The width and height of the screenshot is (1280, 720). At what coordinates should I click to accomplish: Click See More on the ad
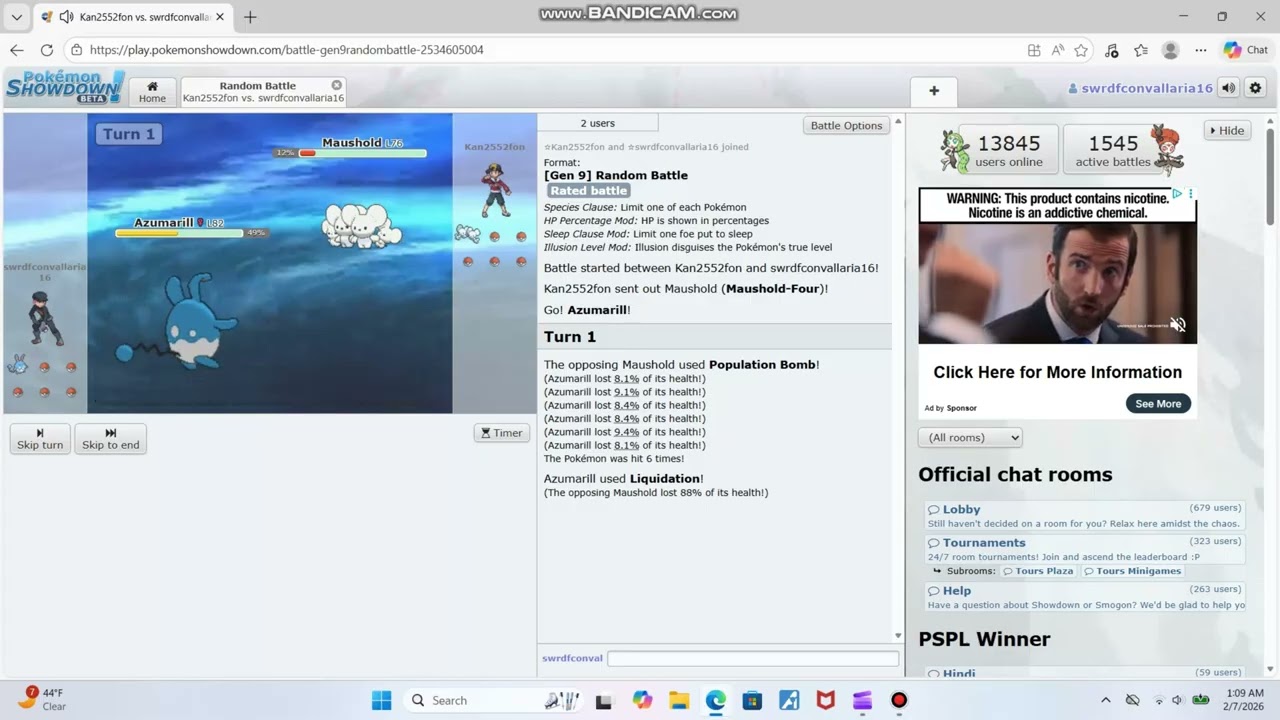1158,403
